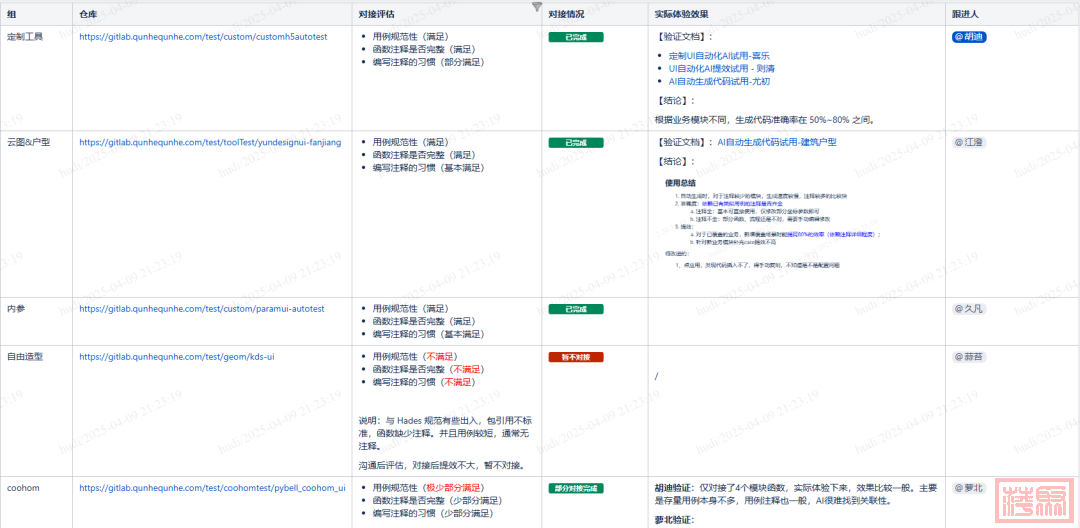
Task: Click the 部分对接完成 status label
Action: point(576,488)
